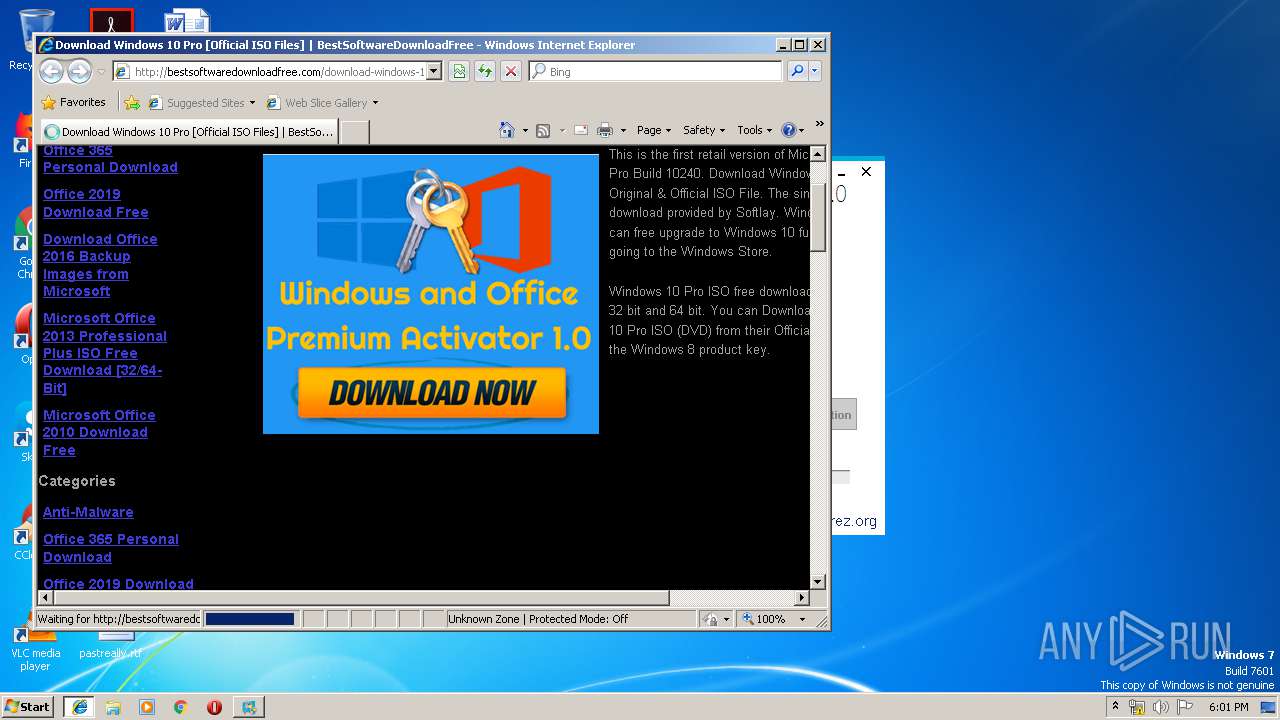
Task: Click the Bing search box
Action: click(x=656, y=71)
